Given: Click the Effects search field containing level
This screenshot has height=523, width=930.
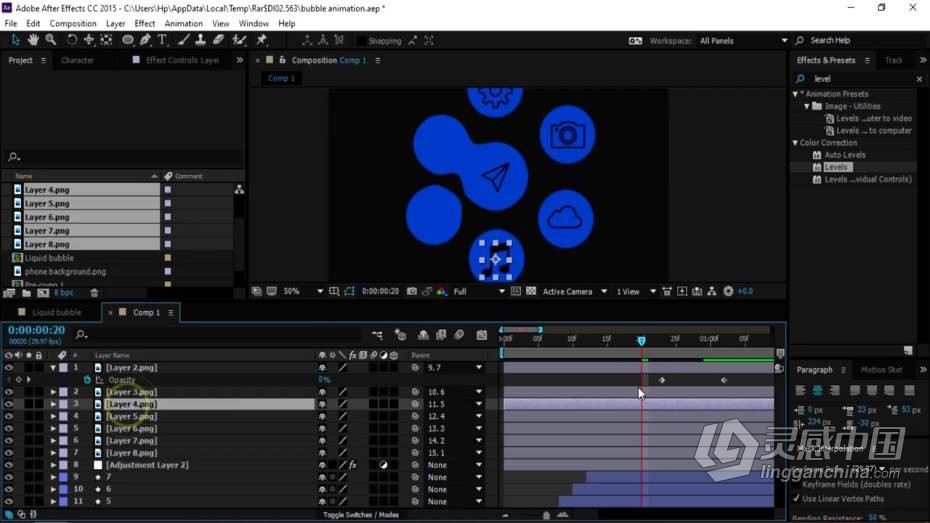Looking at the screenshot, I should tap(860, 79).
